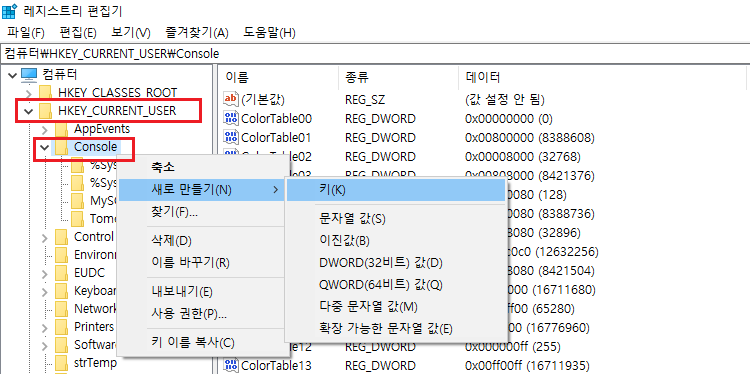750x374 pixels.
Task: Select the (값 설정 안 됨) data cell
Action: tap(505, 99)
